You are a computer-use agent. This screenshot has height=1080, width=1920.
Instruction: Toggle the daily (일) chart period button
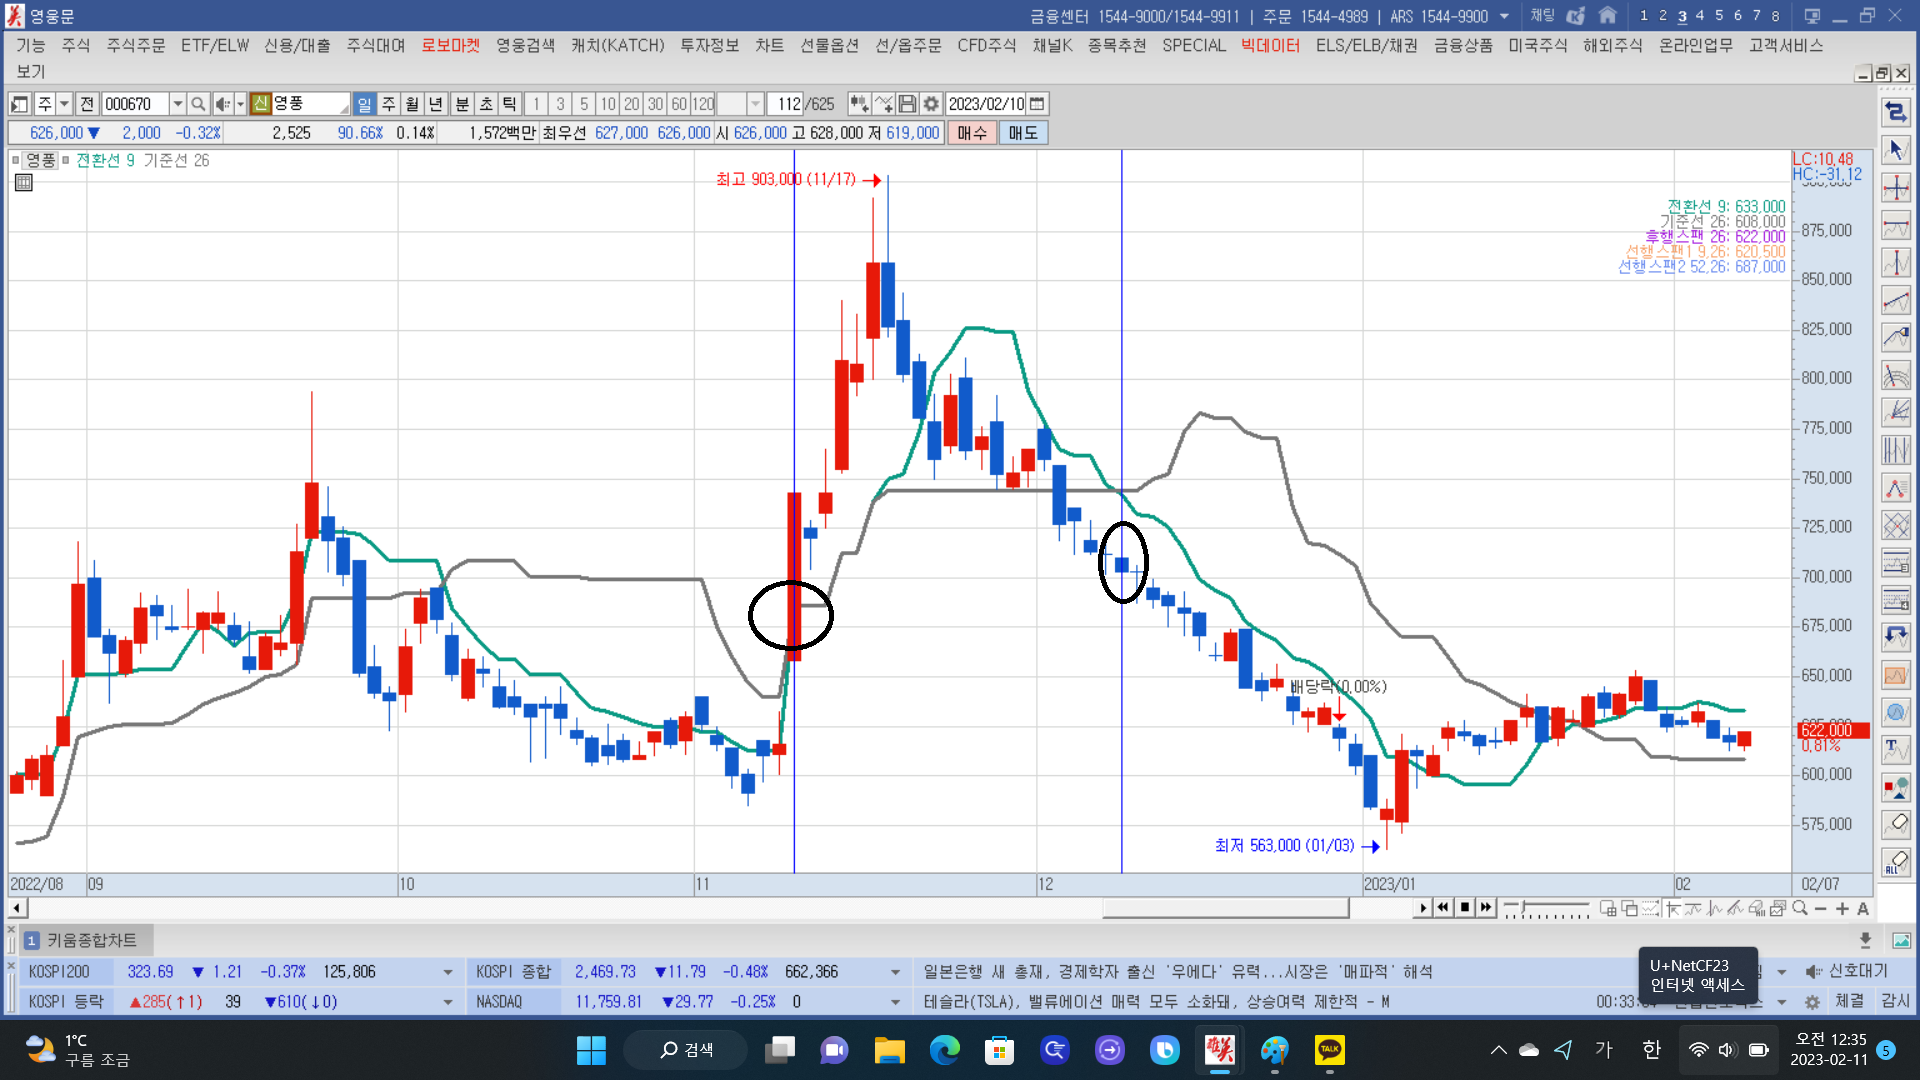click(x=364, y=104)
